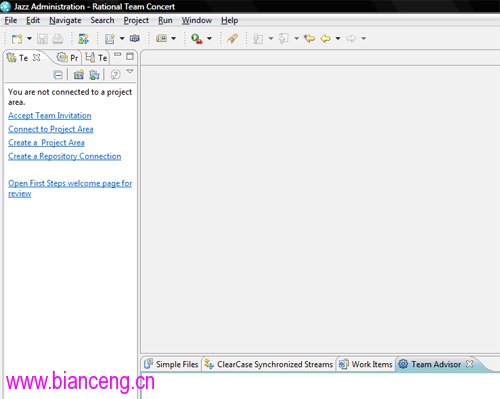
Task: Expand the Run tool dropdown arrow
Action: coord(209,38)
